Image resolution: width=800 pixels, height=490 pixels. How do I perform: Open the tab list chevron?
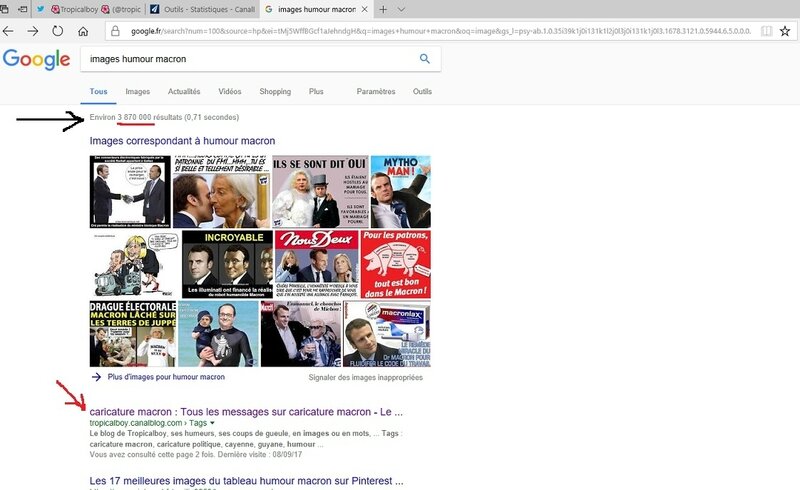(401, 9)
